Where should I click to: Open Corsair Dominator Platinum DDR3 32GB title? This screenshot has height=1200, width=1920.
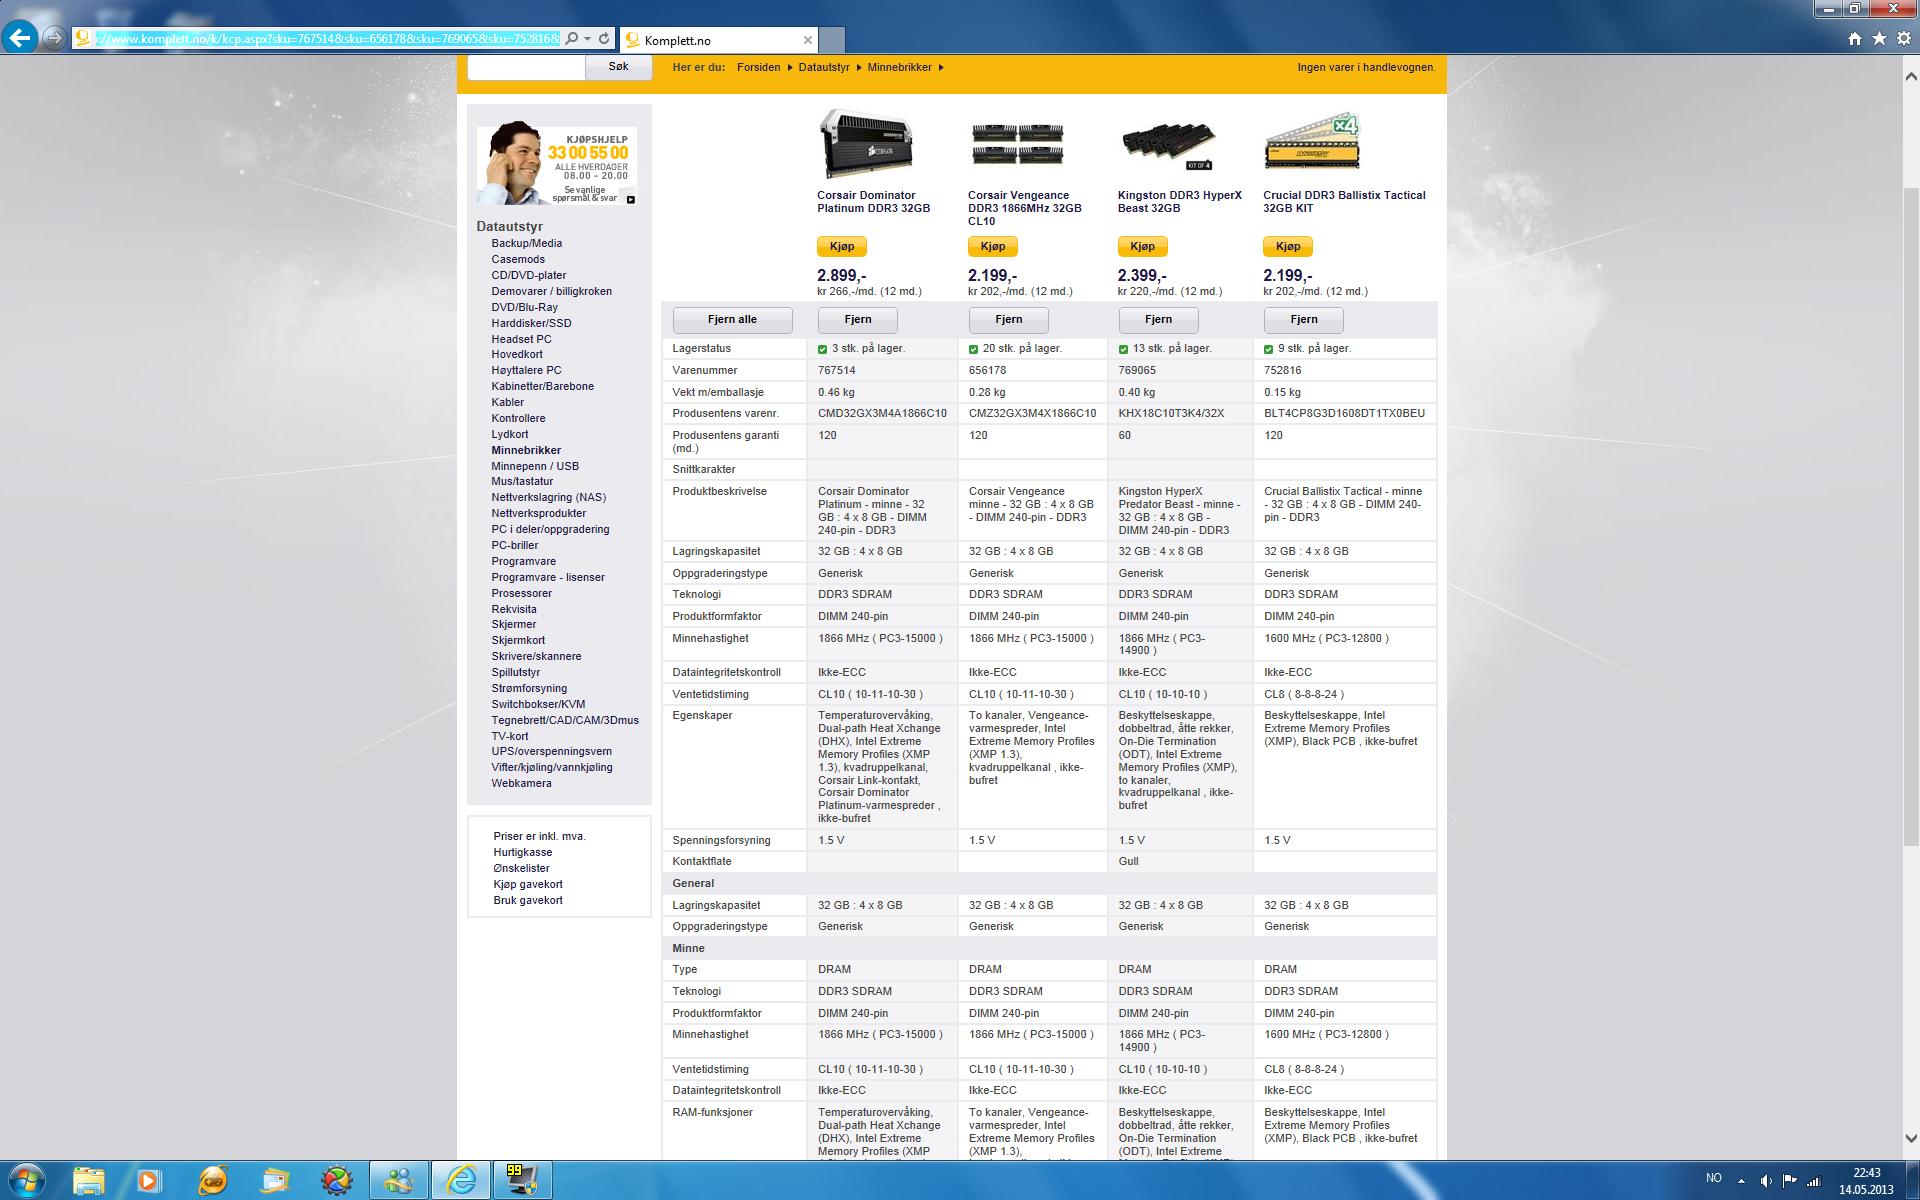point(874,202)
